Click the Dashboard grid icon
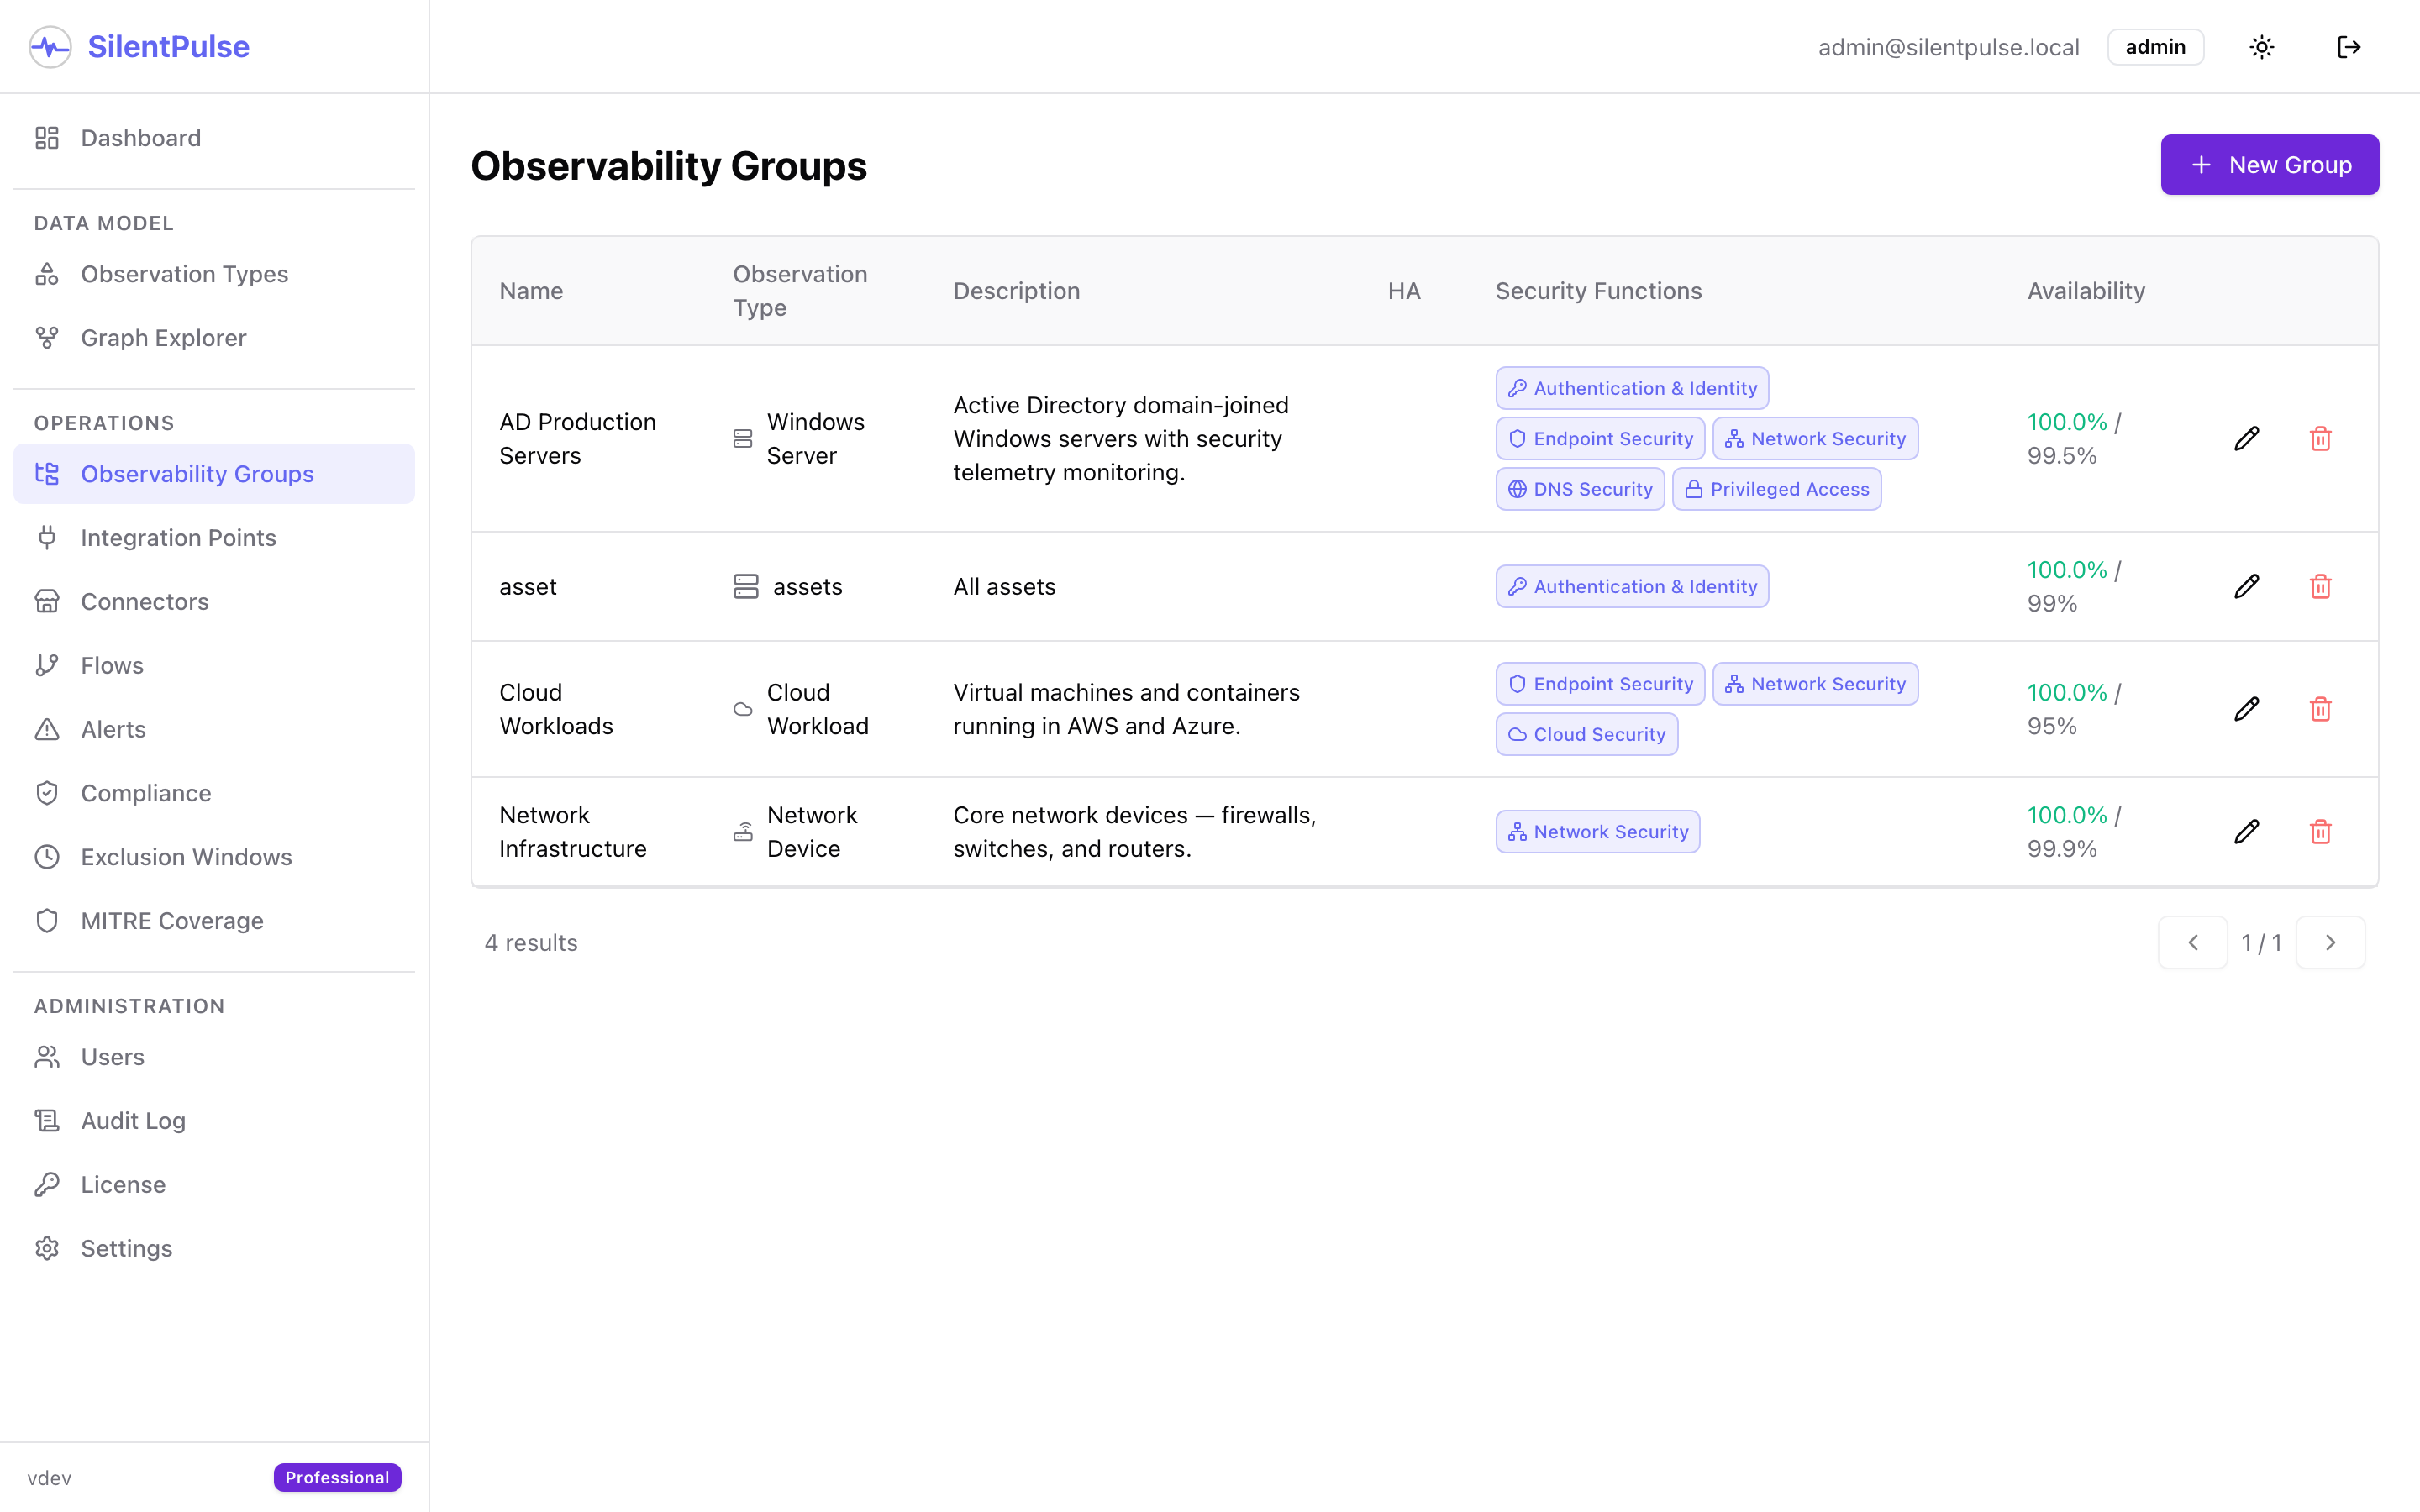 pos(47,138)
